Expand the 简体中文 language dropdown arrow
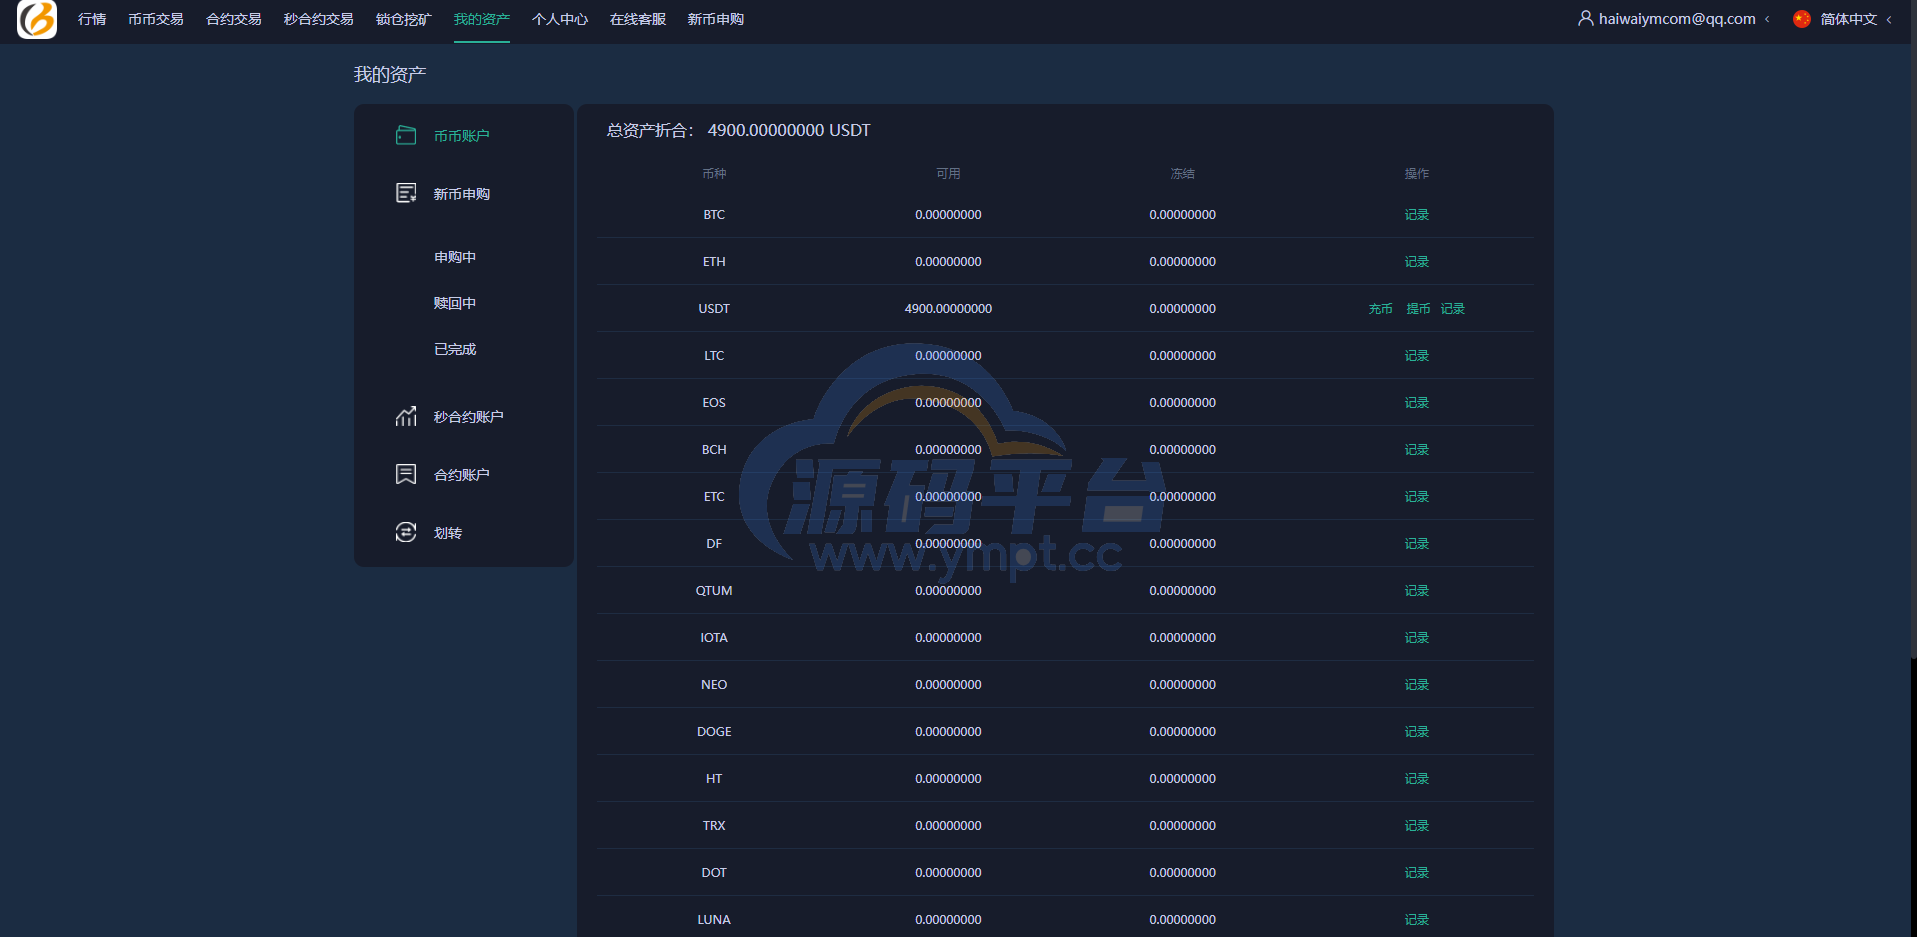This screenshot has height=937, width=1917. (1889, 19)
